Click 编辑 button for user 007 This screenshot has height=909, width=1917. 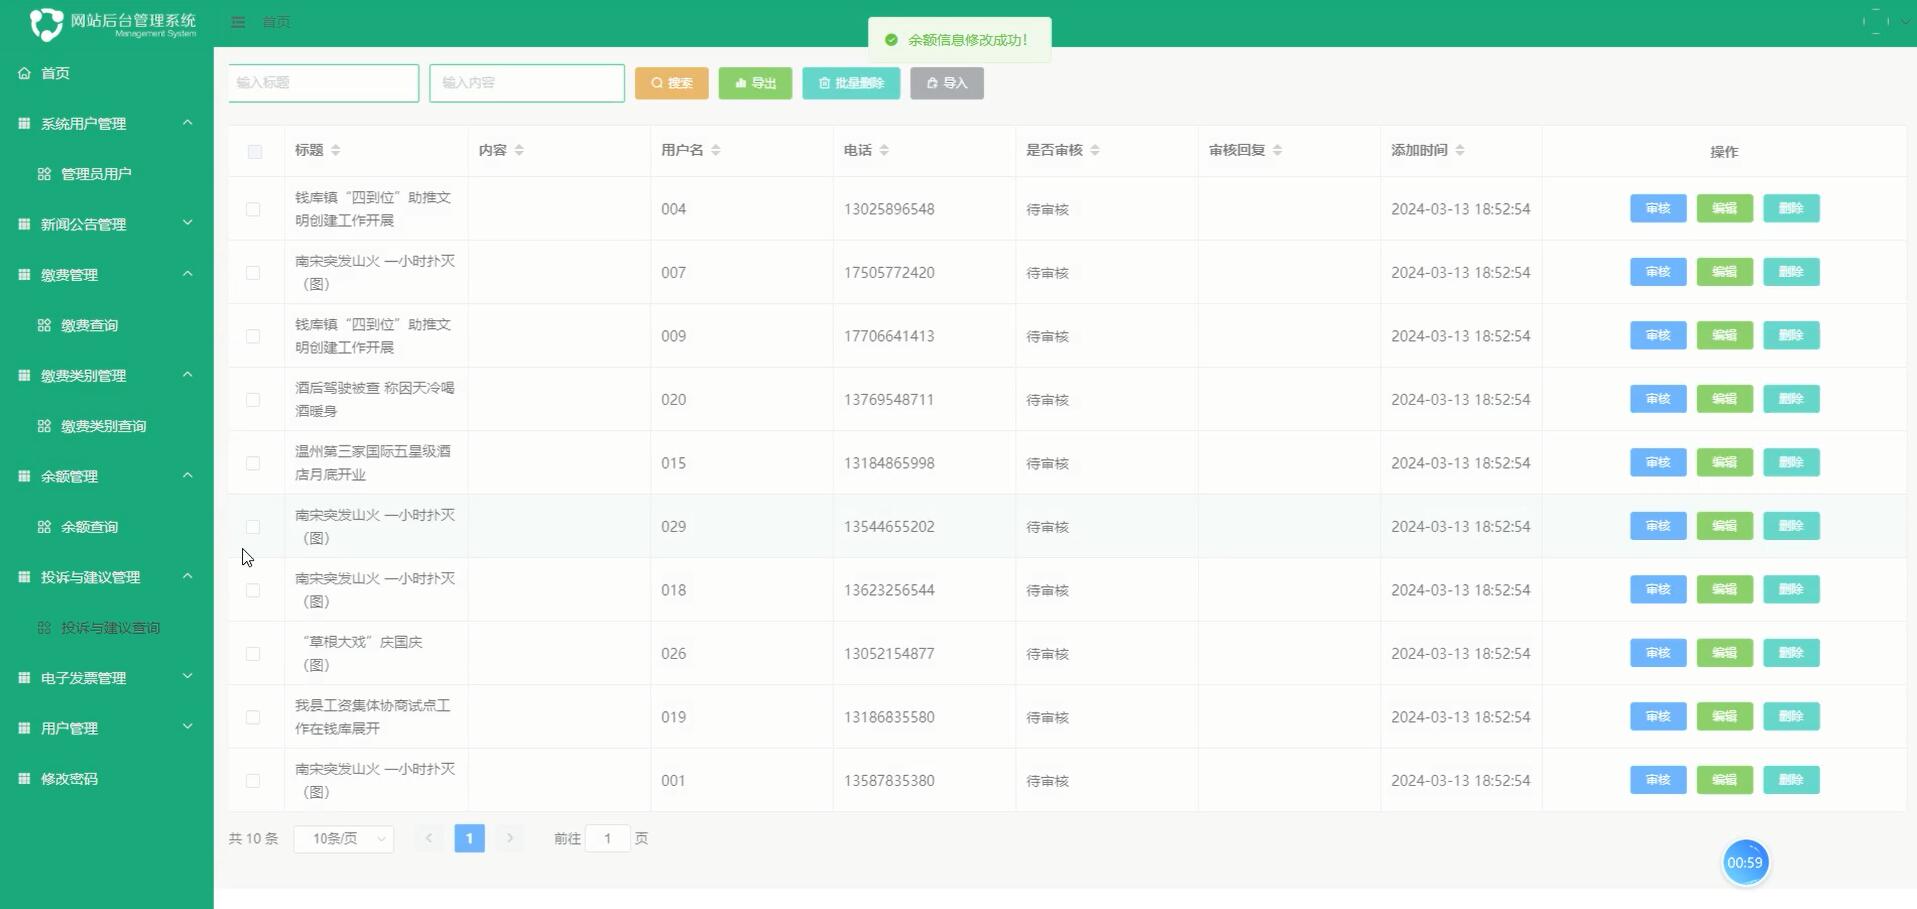[x=1725, y=272]
